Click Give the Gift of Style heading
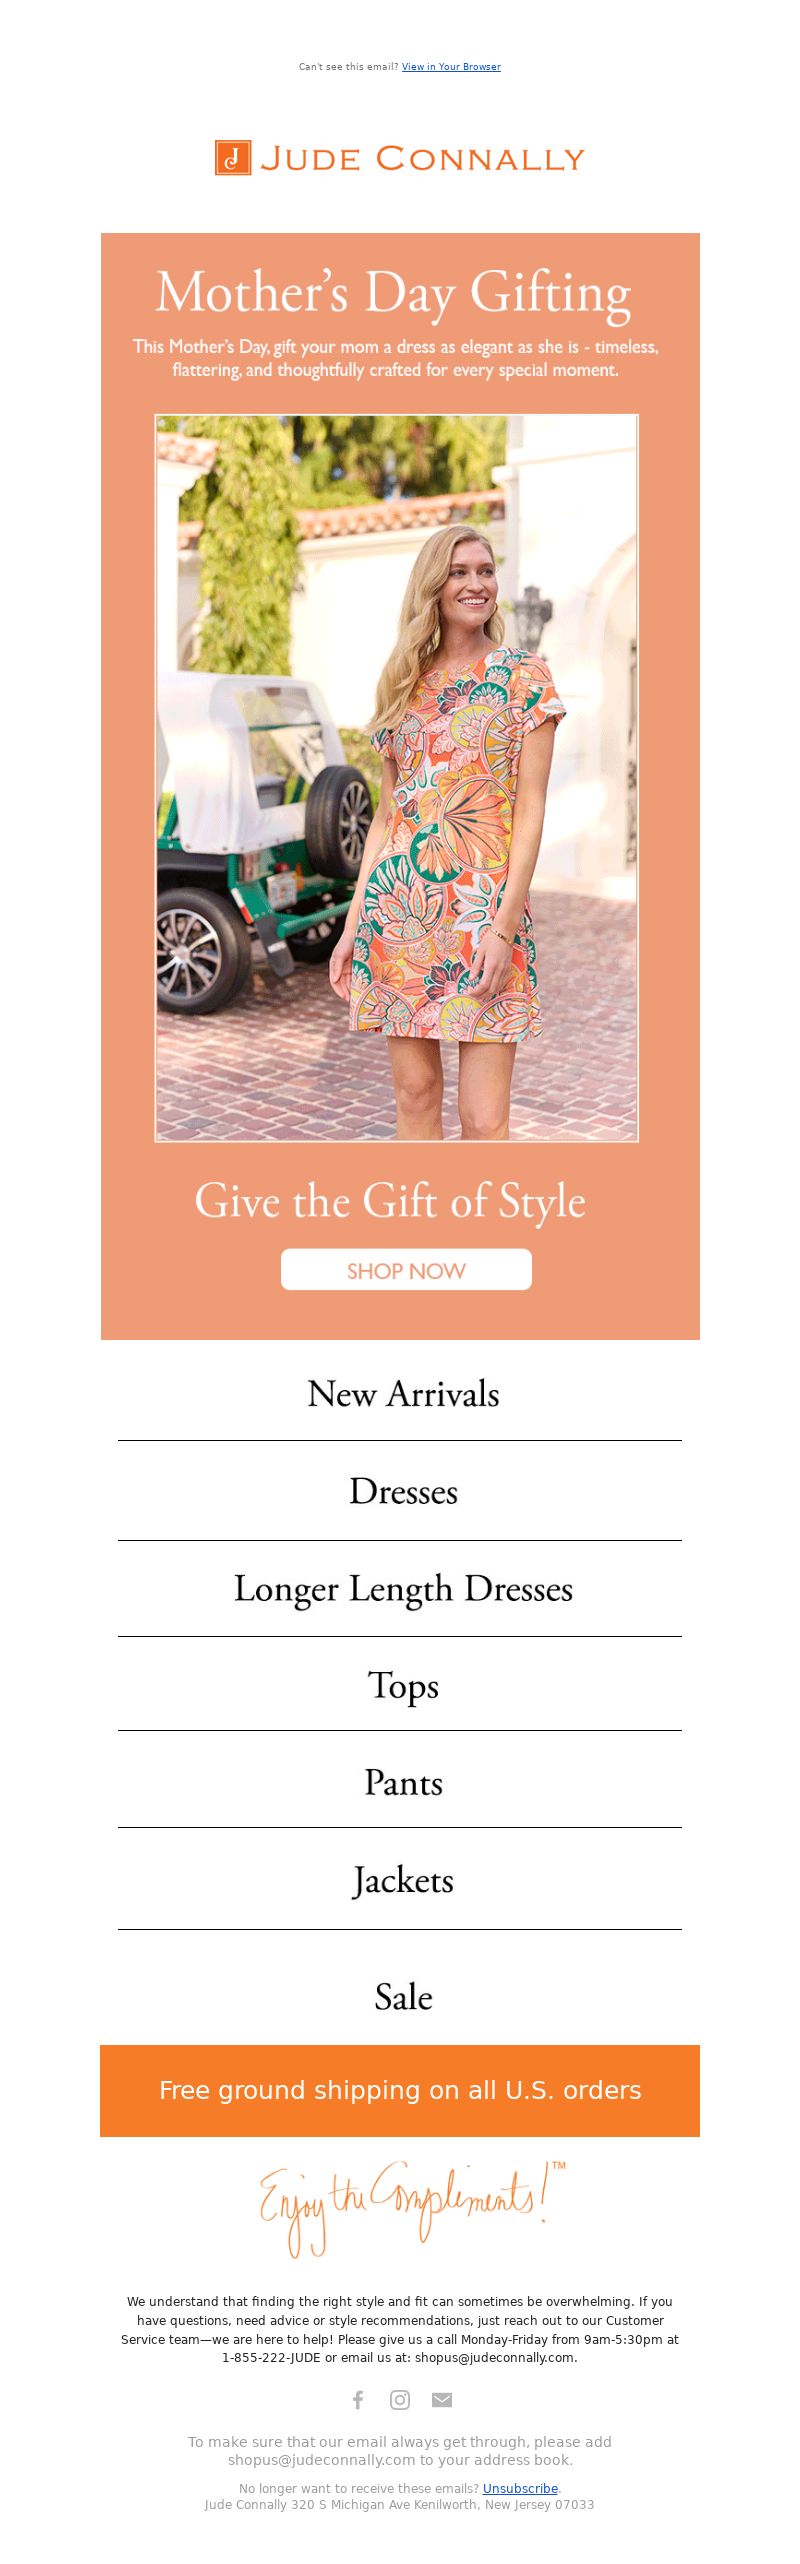Viewport: 800px width, 2564px height. [x=390, y=1201]
